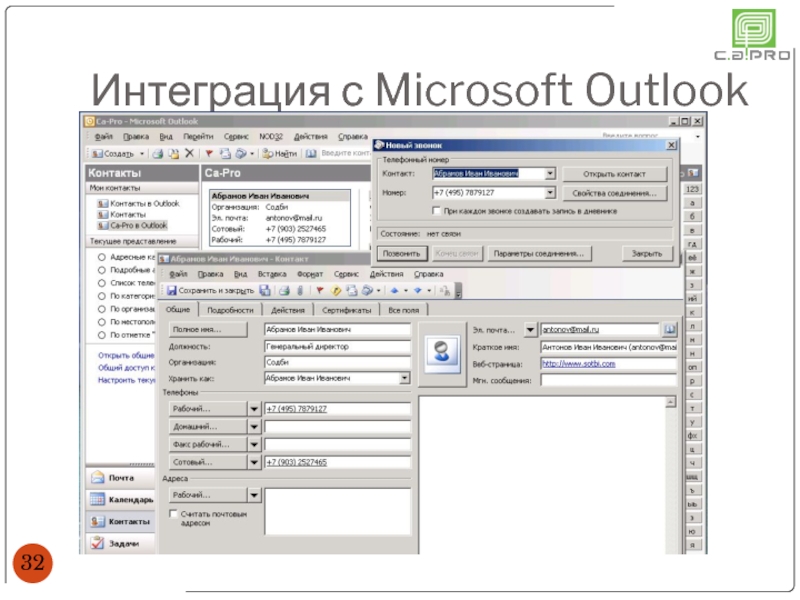Check journal entry on each call checkbox

click(436, 210)
